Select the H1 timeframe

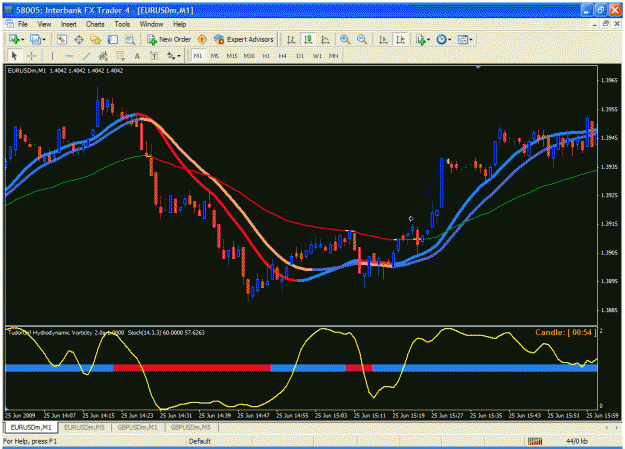[x=266, y=56]
